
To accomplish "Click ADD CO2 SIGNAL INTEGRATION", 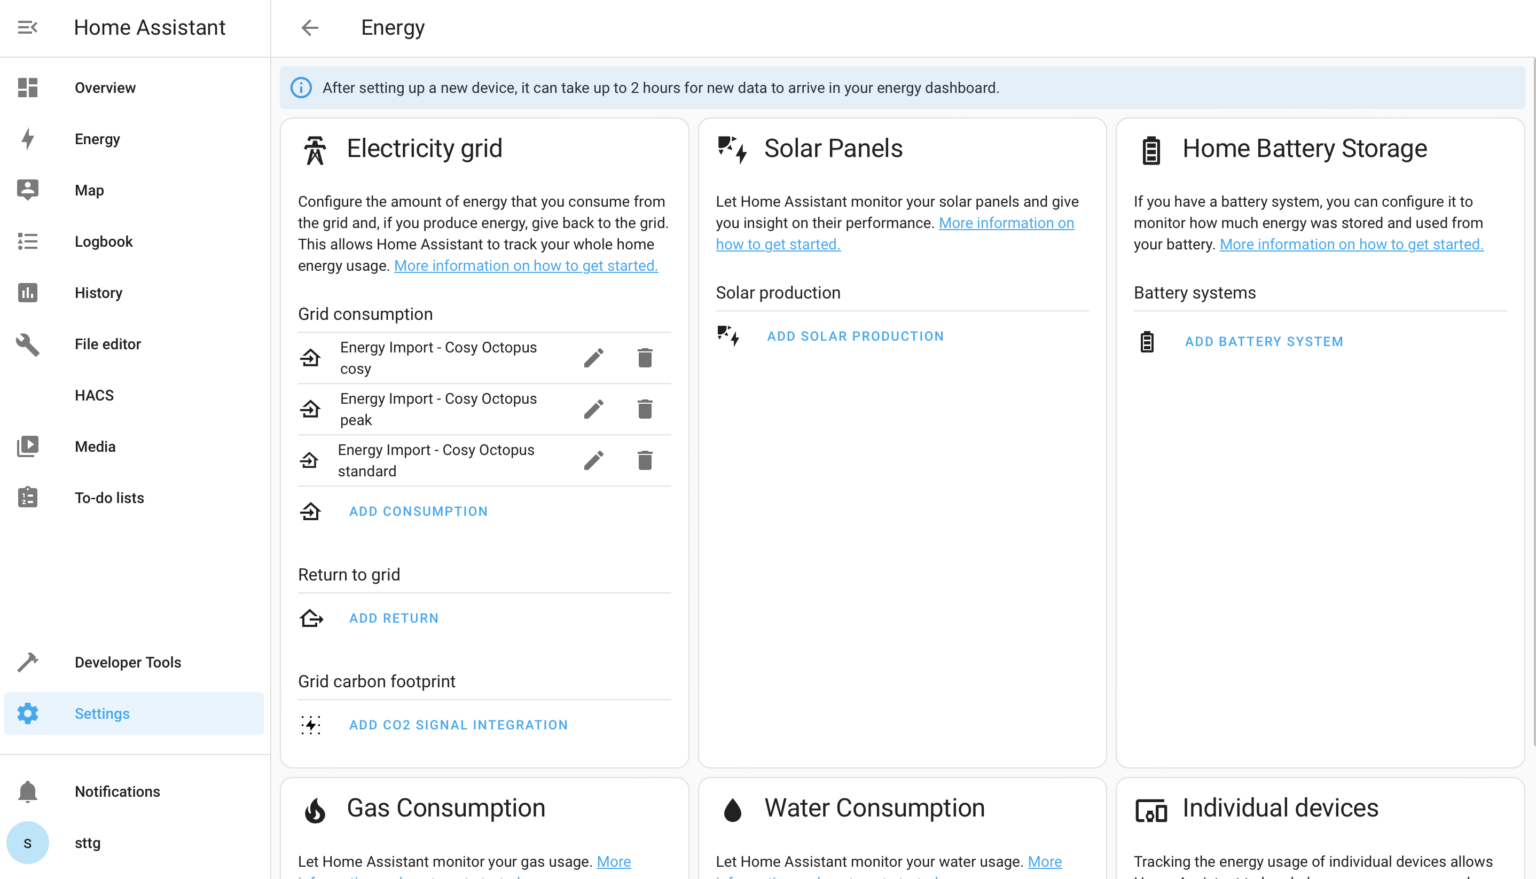I will [458, 724].
